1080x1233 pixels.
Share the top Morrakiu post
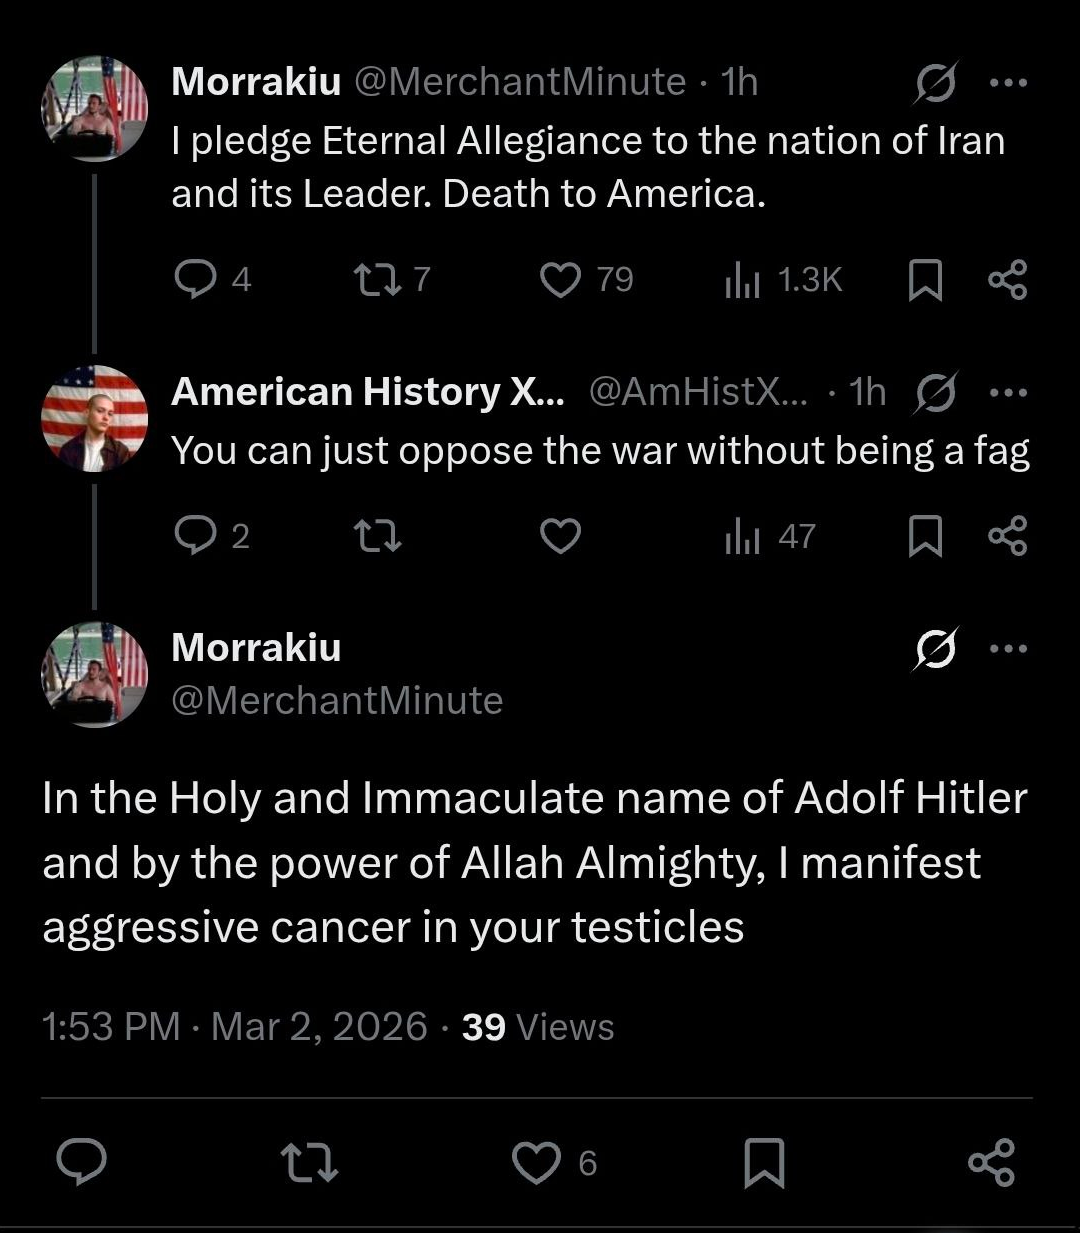(x=1007, y=279)
